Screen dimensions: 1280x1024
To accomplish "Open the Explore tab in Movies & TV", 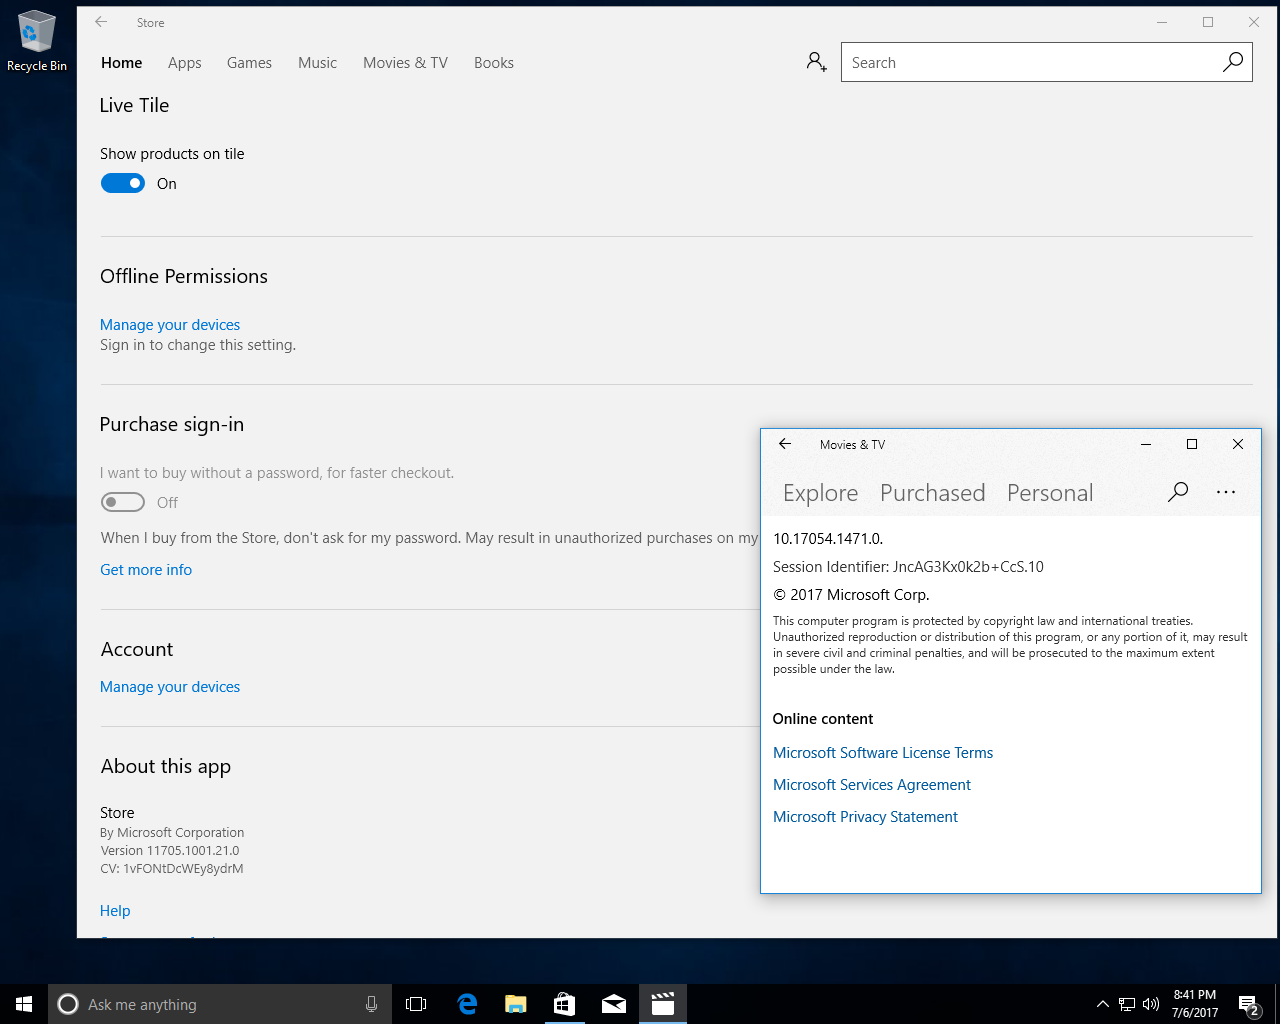I will pyautogui.click(x=820, y=493).
